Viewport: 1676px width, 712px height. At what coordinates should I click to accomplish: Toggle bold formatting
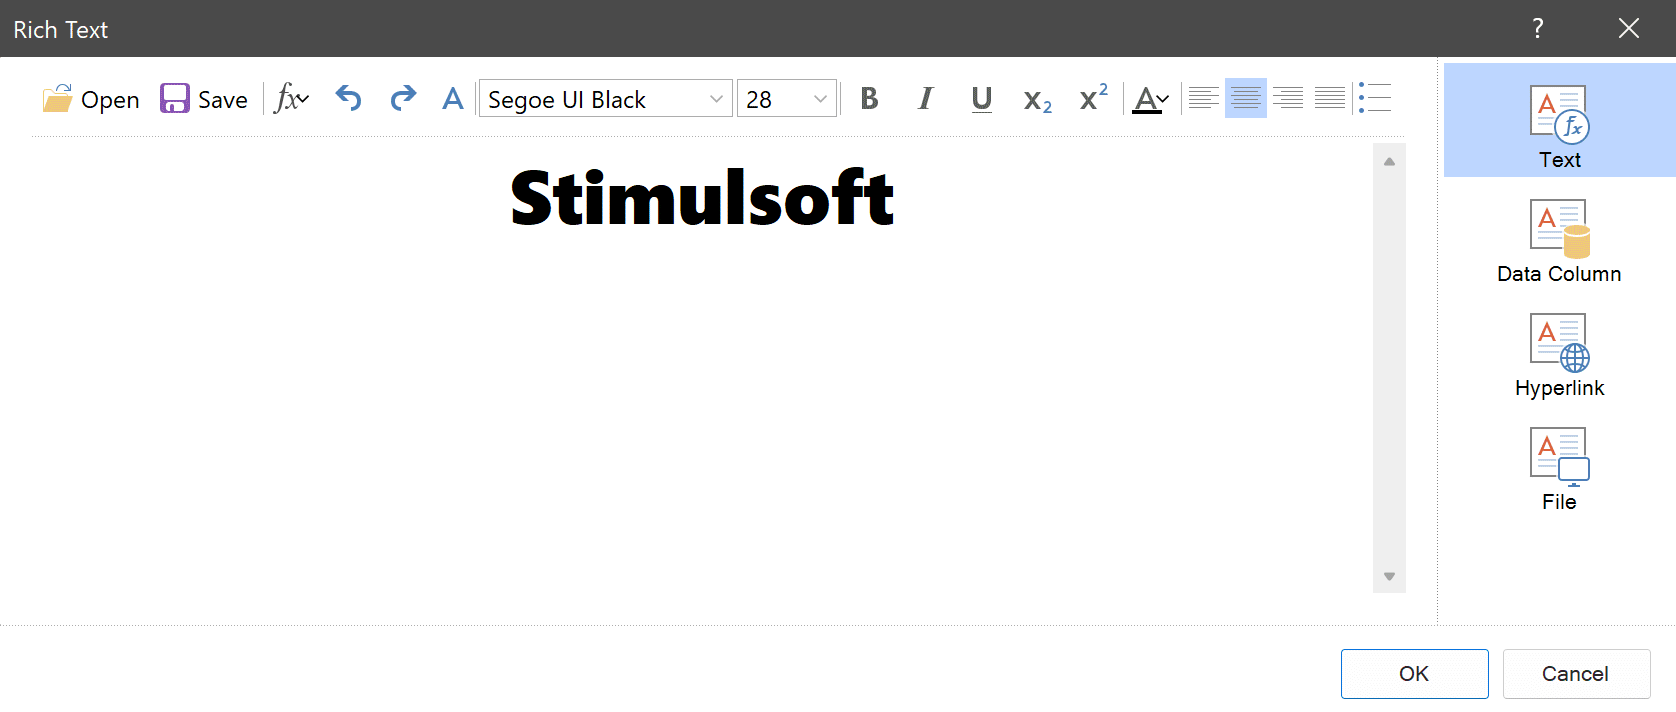869,99
